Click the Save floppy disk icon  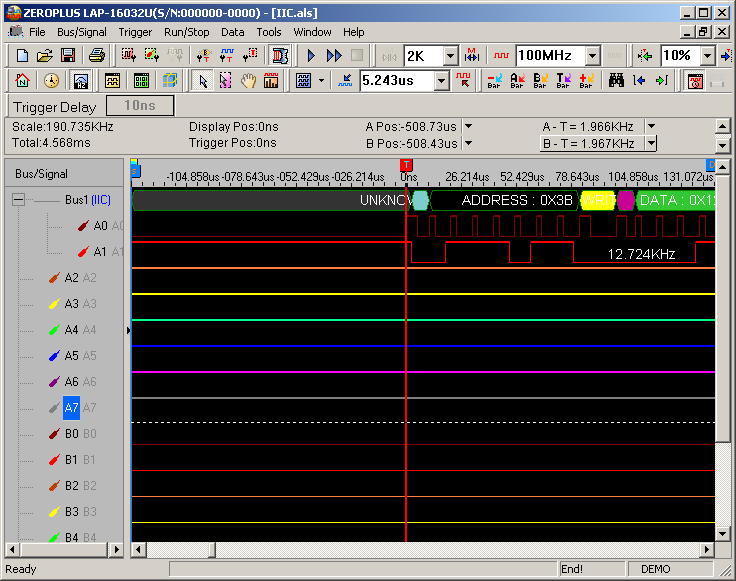(66, 56)
